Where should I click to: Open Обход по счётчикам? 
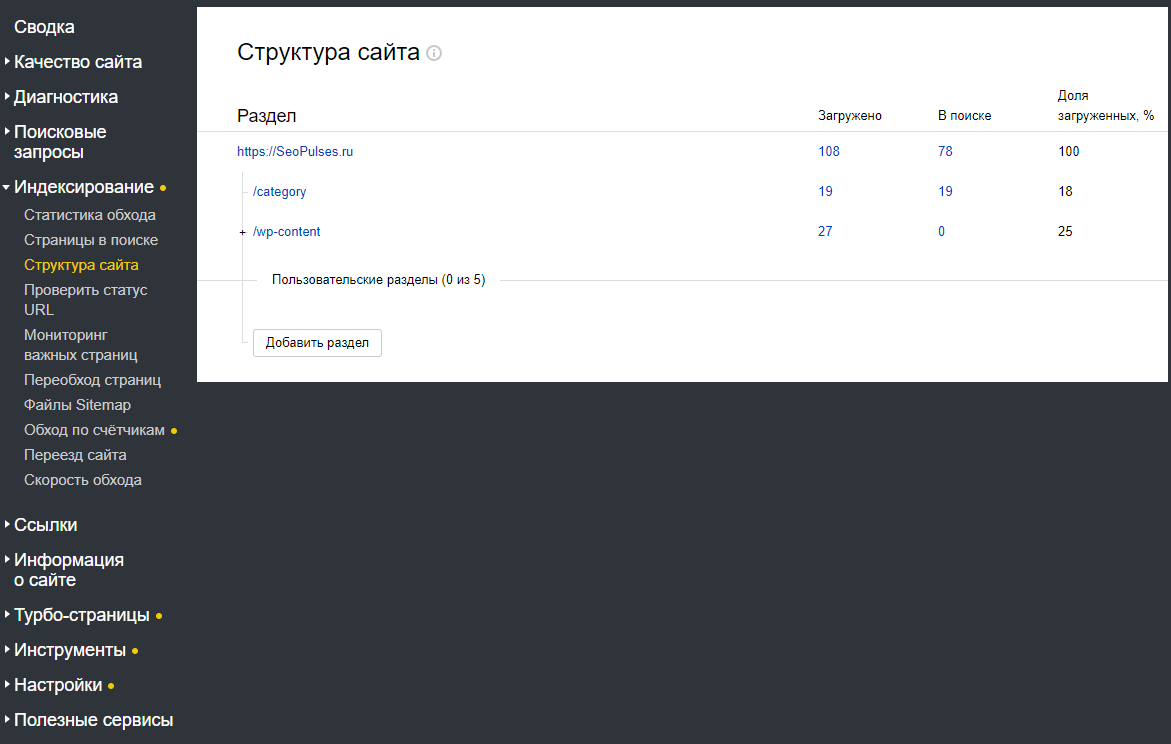coord(94,430)
